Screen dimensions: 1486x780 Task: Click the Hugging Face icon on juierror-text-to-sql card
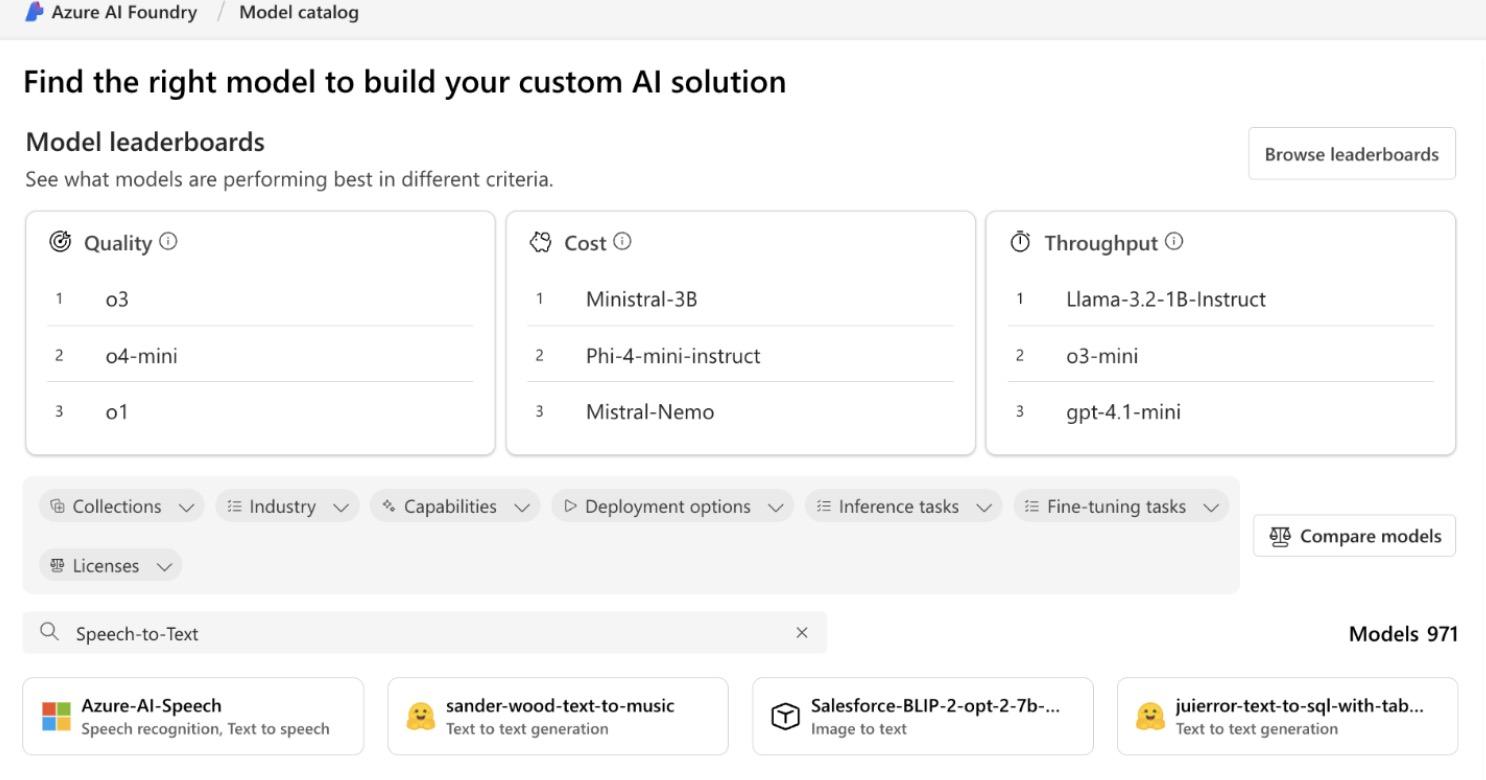tap(1148, 715)
